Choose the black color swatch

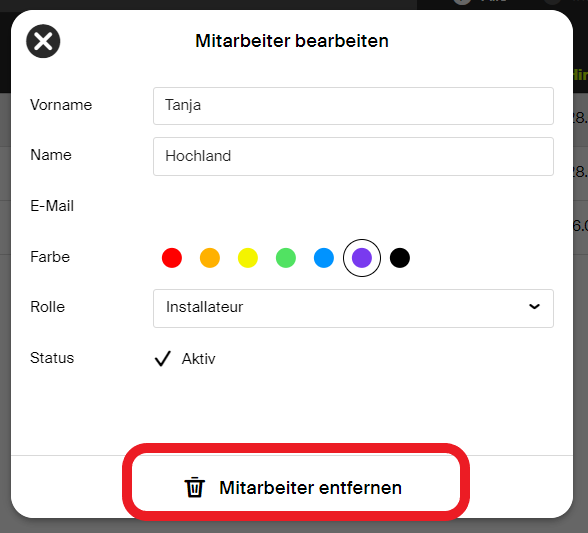tap(400, 258)
